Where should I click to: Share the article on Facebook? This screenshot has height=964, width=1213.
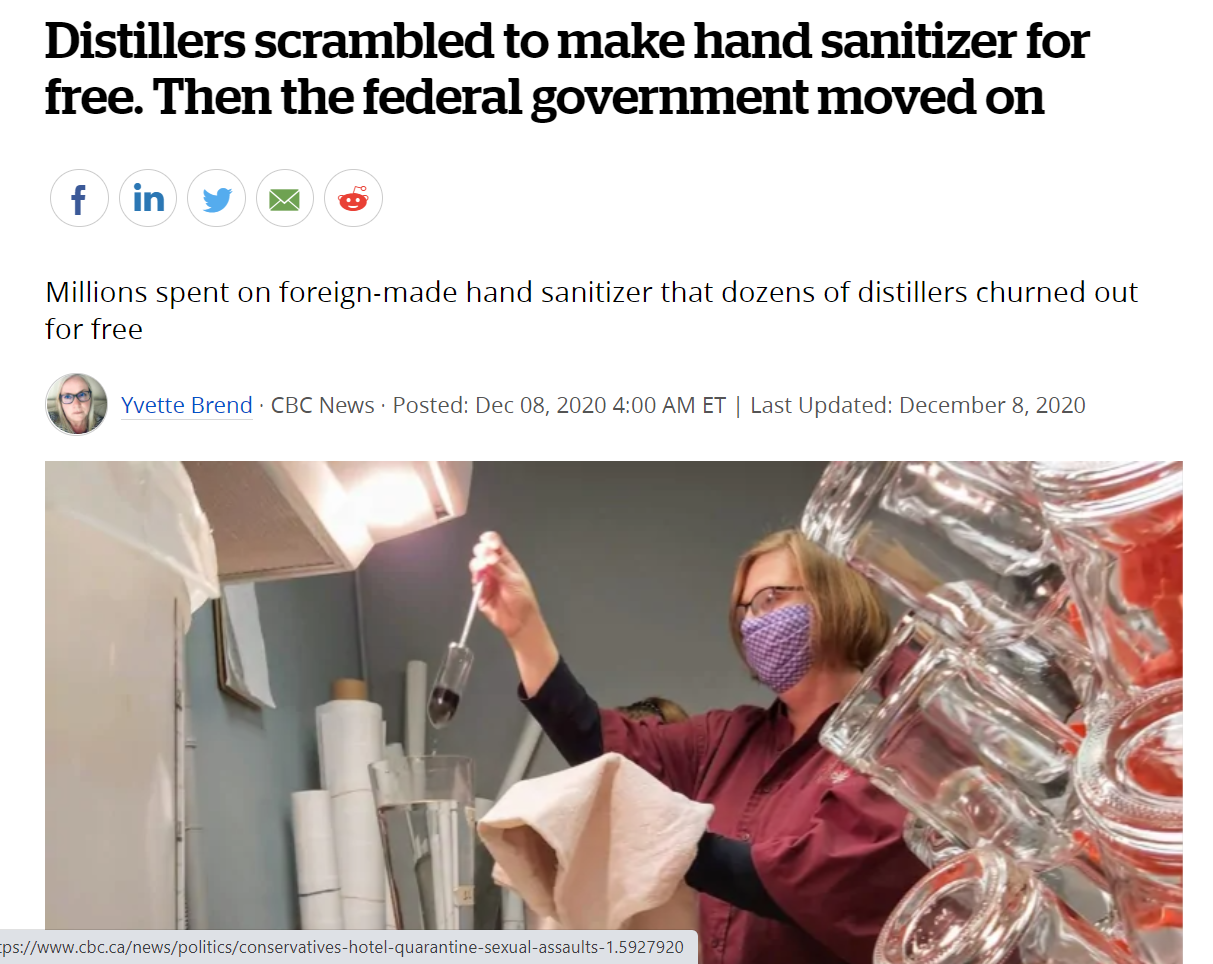click(x=79, y=198)
